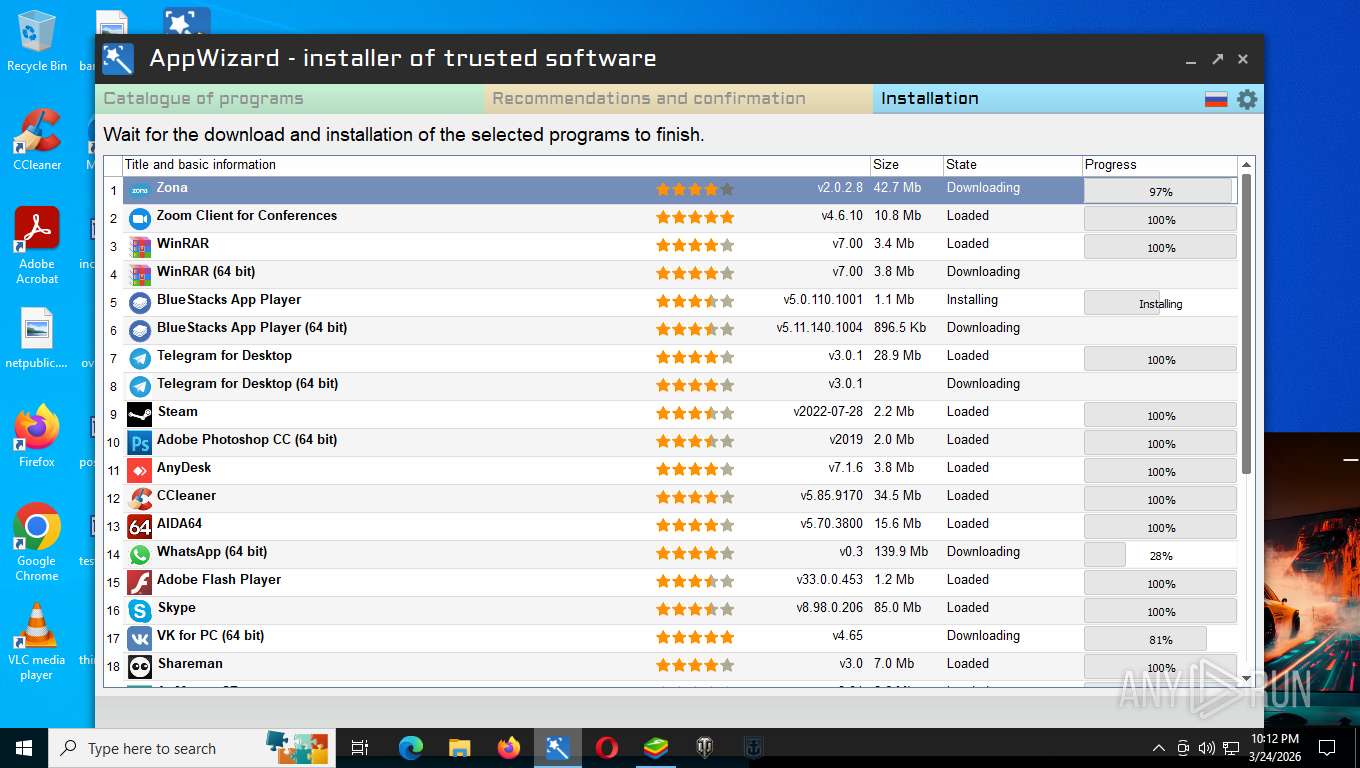
Task: Click the WhatsApp 28% progress bar
Action: tap(1160, 555)
